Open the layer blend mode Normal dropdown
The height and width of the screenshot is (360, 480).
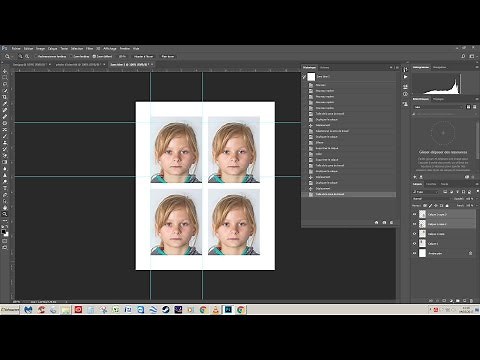coord(432,199)
